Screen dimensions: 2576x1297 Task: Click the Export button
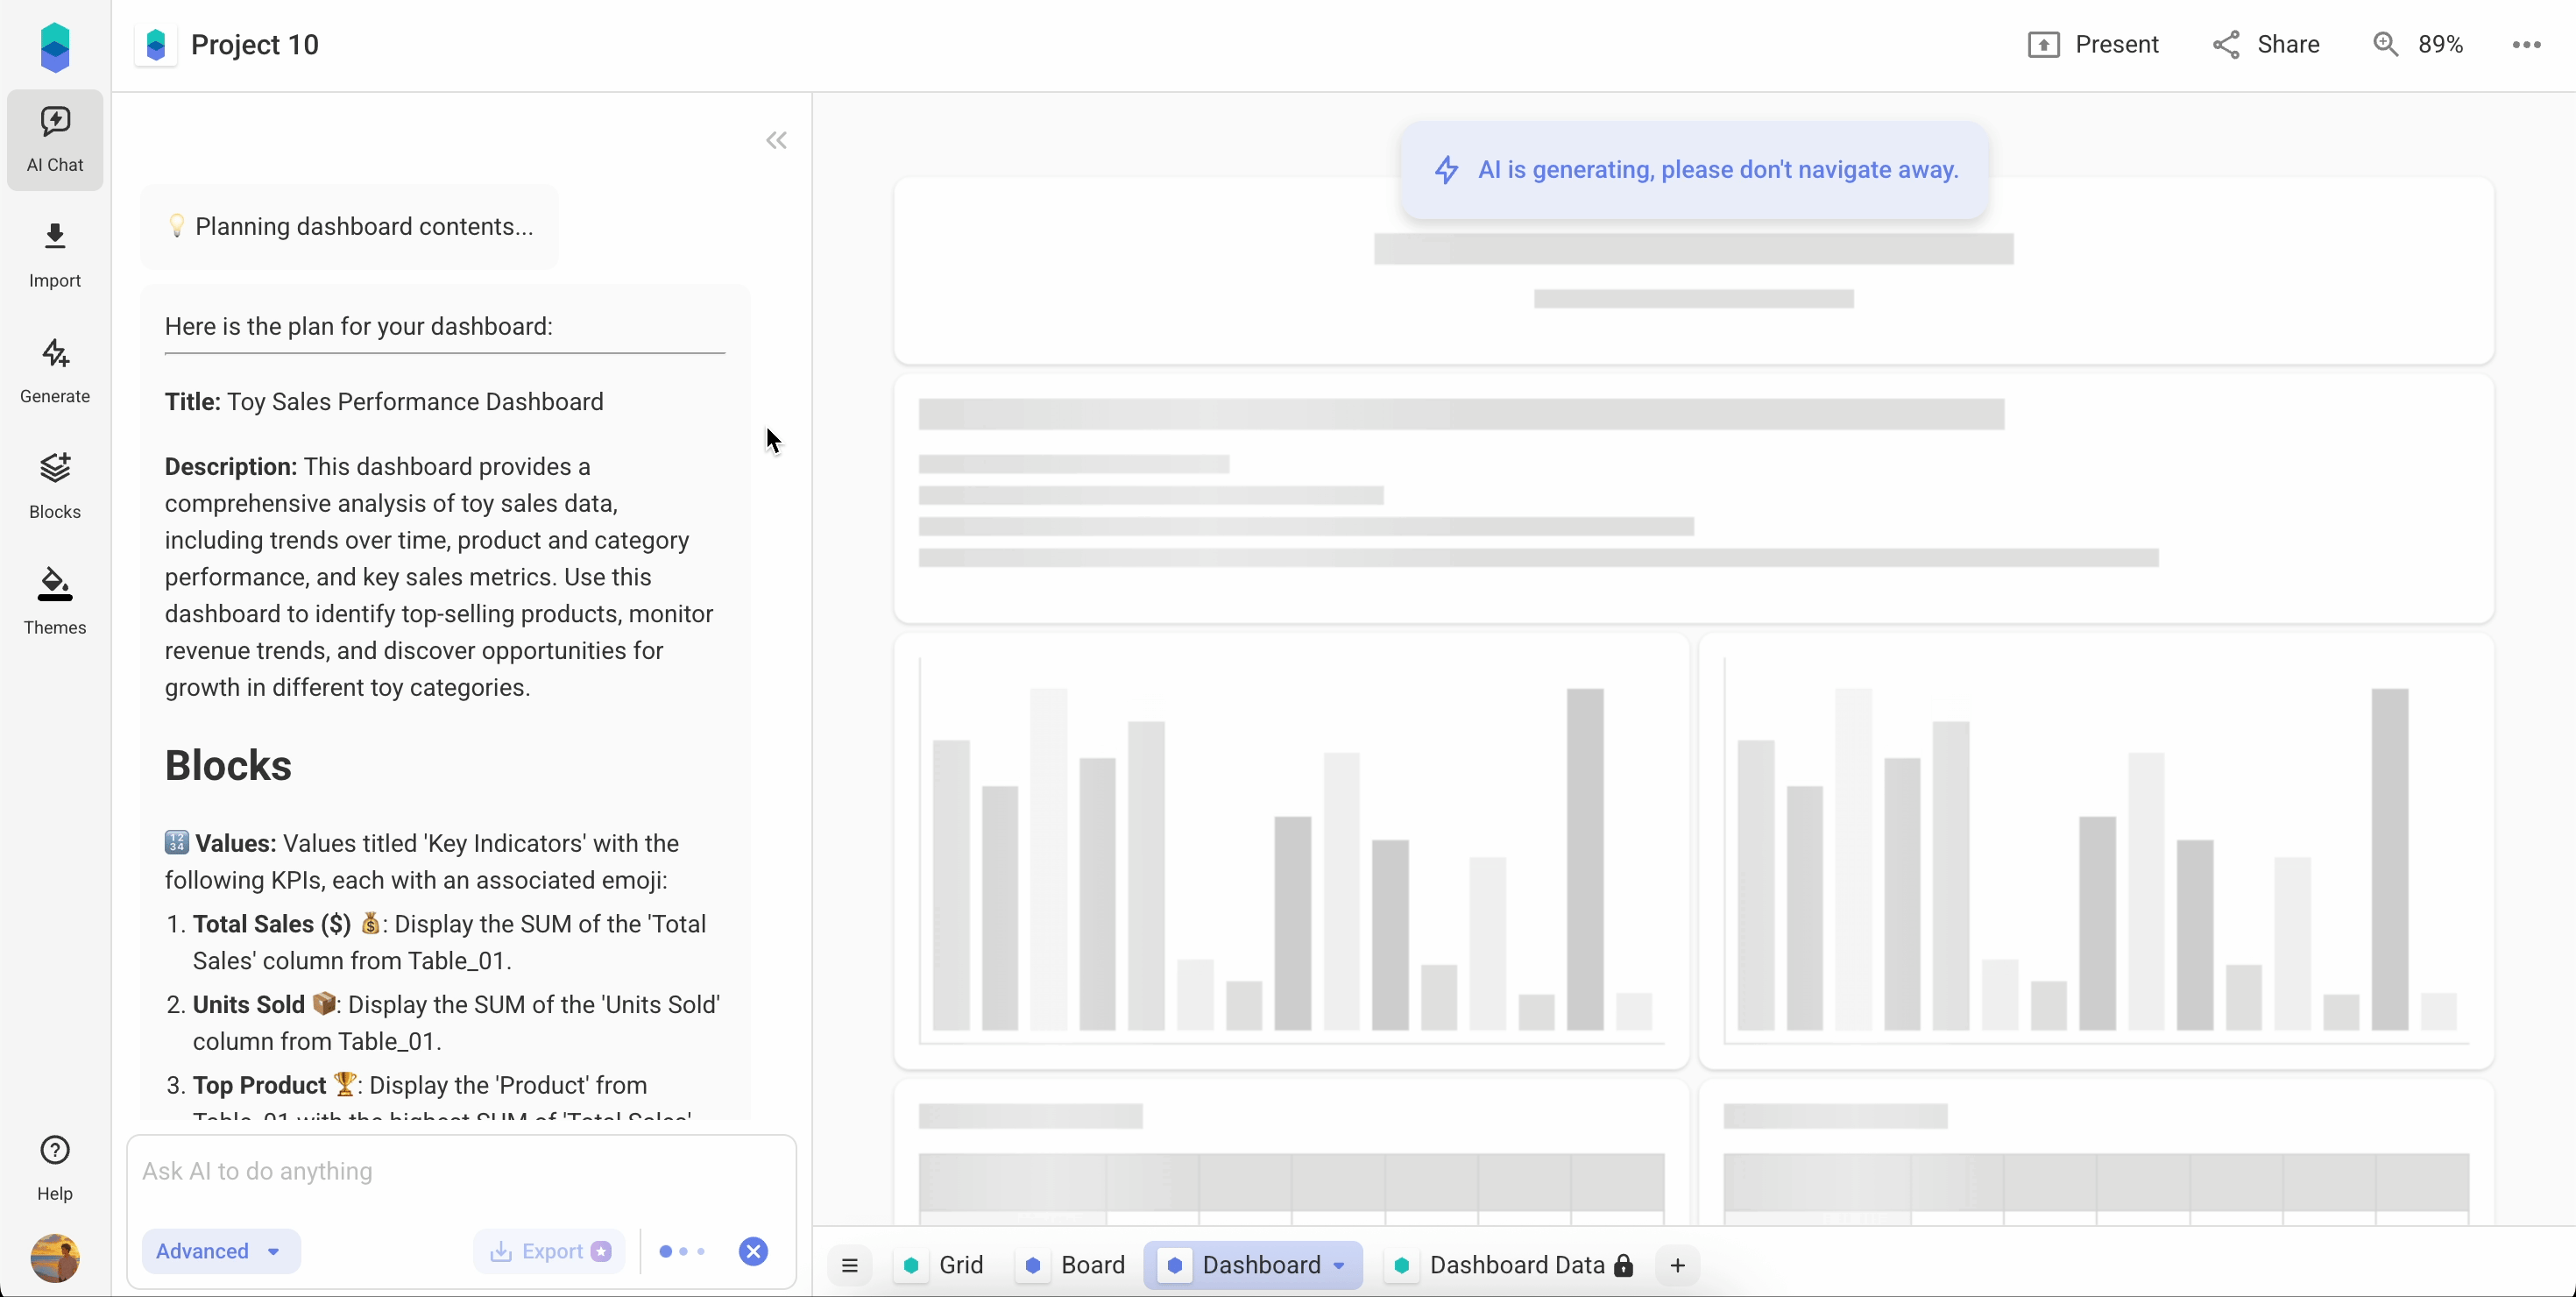(x=548, y=1251)
